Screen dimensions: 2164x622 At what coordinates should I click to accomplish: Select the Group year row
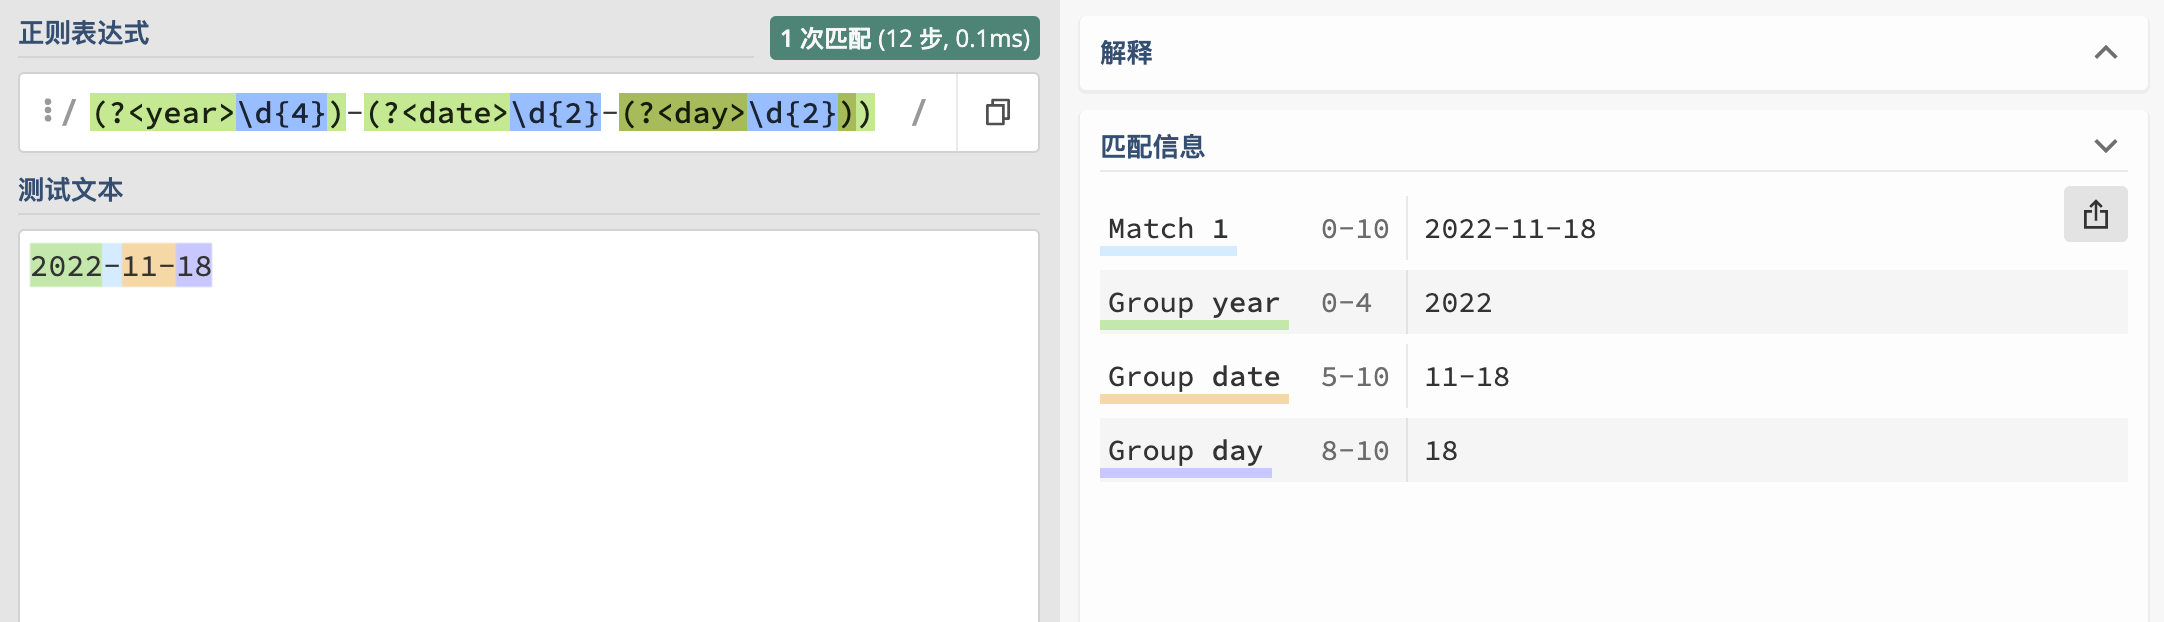pos(1613,303)
